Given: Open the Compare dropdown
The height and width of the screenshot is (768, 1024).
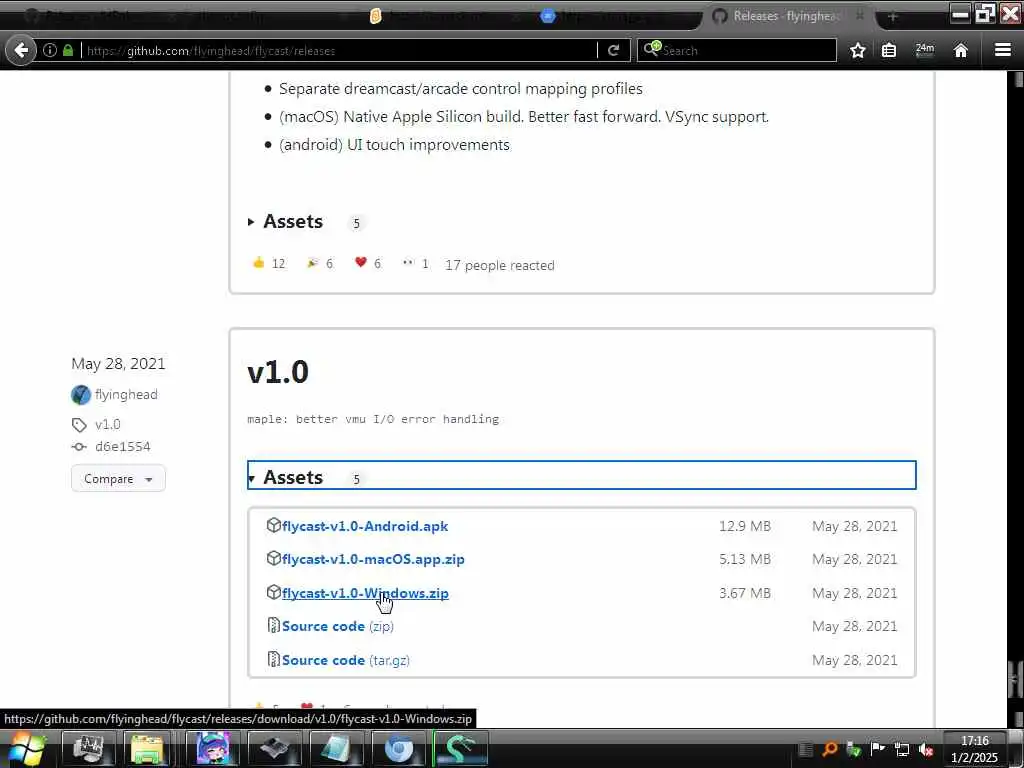Looking at the screenshot, I should [x=118, y=479].
